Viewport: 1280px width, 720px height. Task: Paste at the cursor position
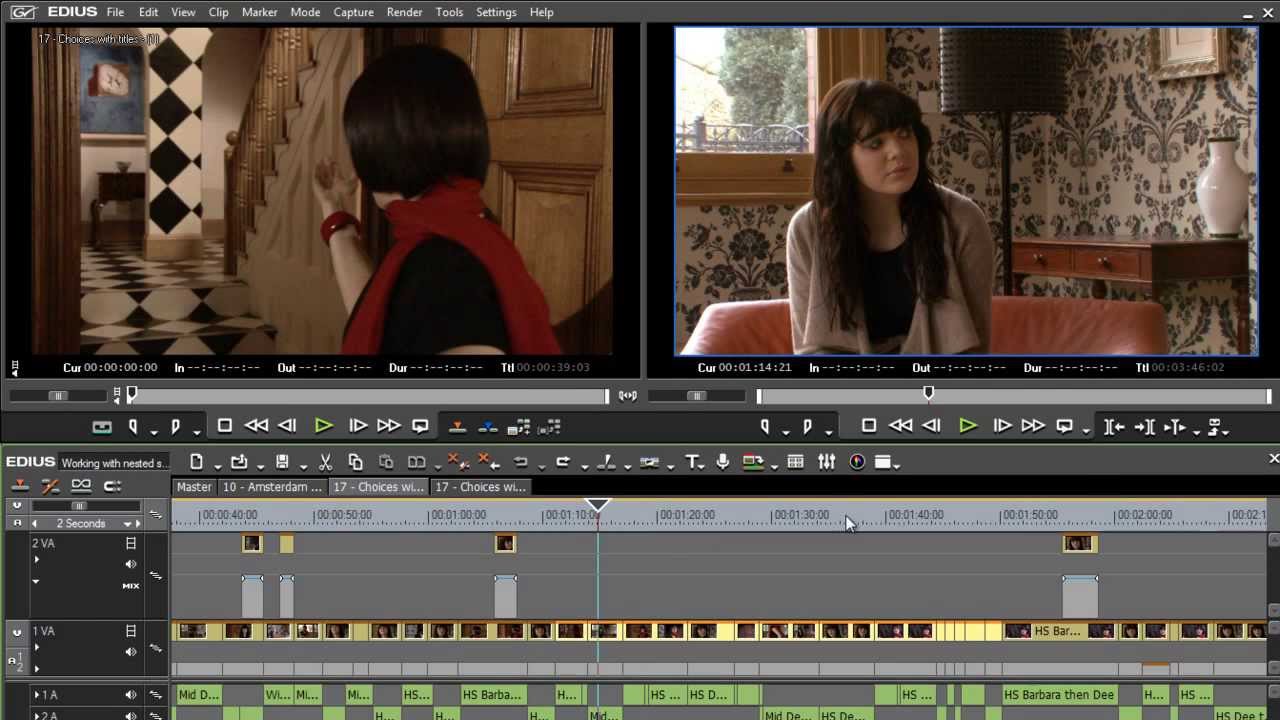point(386,462)
